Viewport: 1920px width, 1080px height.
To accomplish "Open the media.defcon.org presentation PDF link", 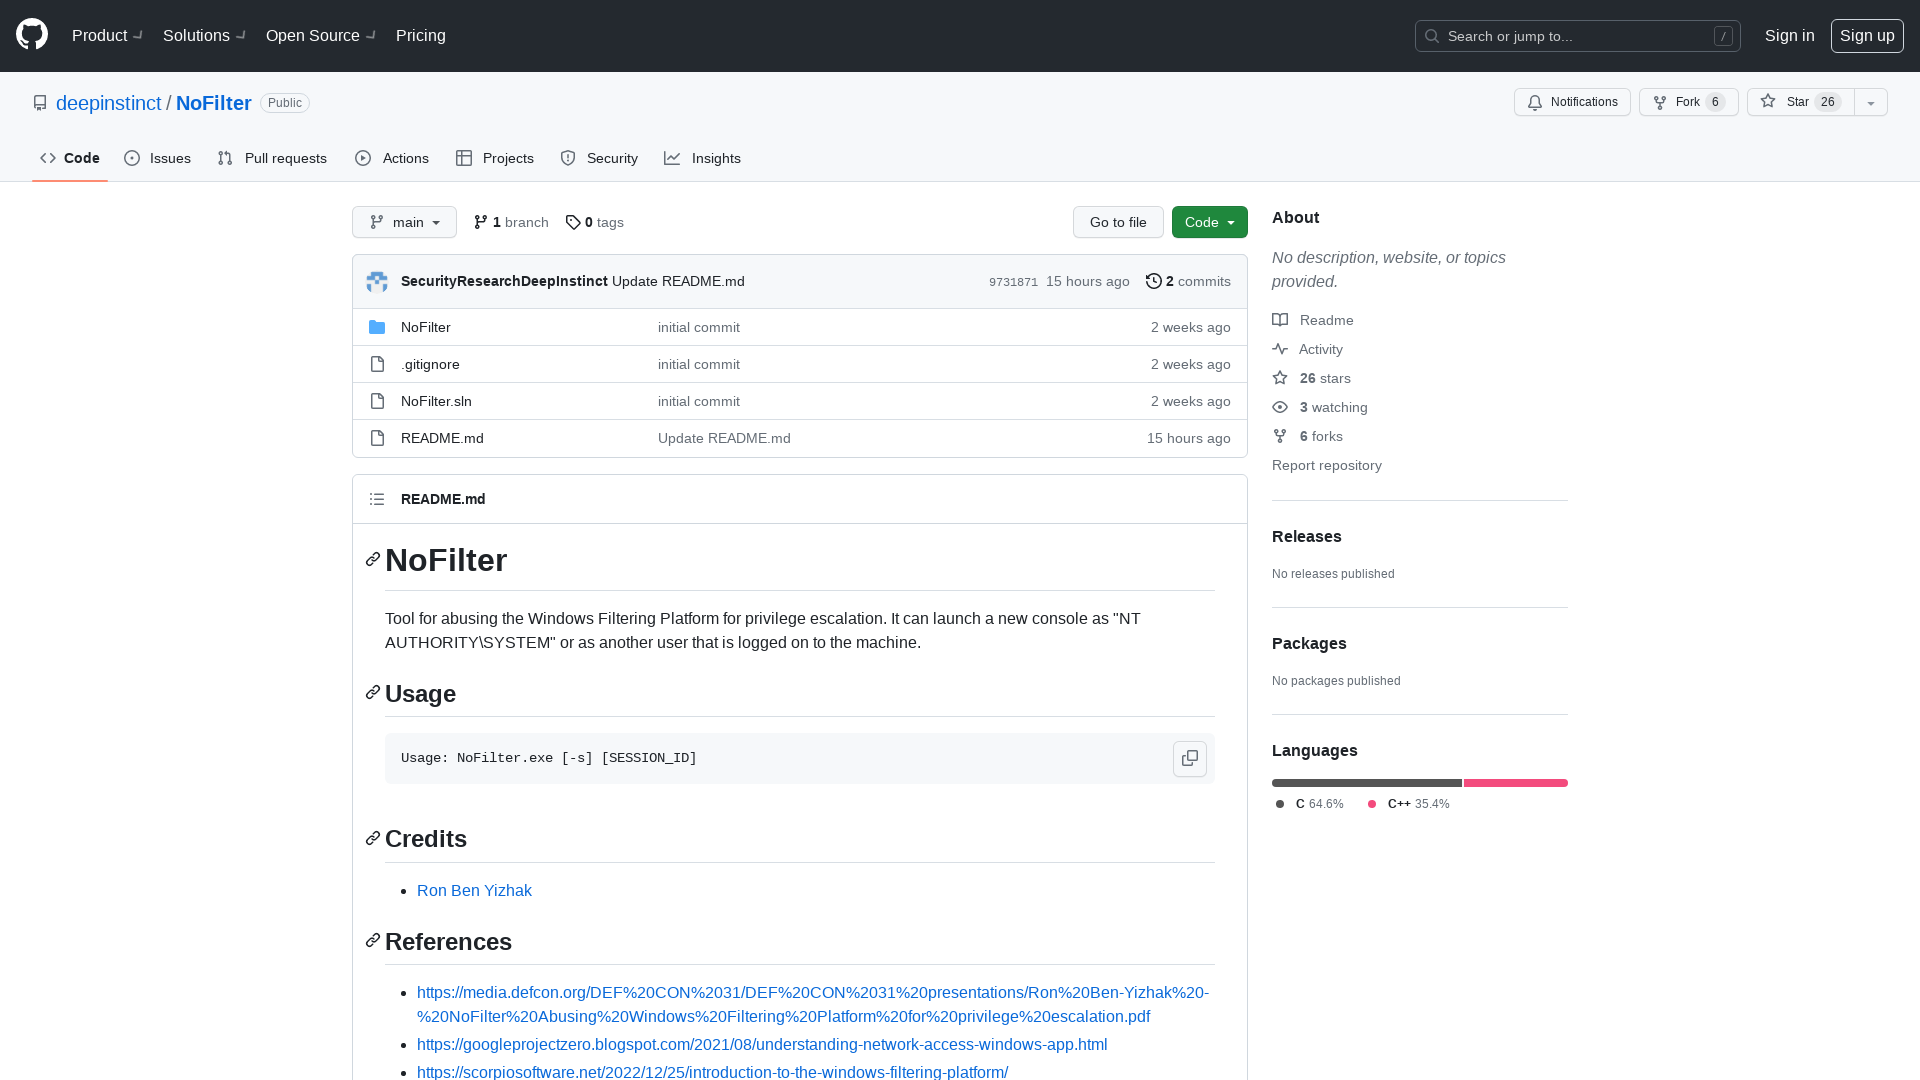I will click(813, 1004).
